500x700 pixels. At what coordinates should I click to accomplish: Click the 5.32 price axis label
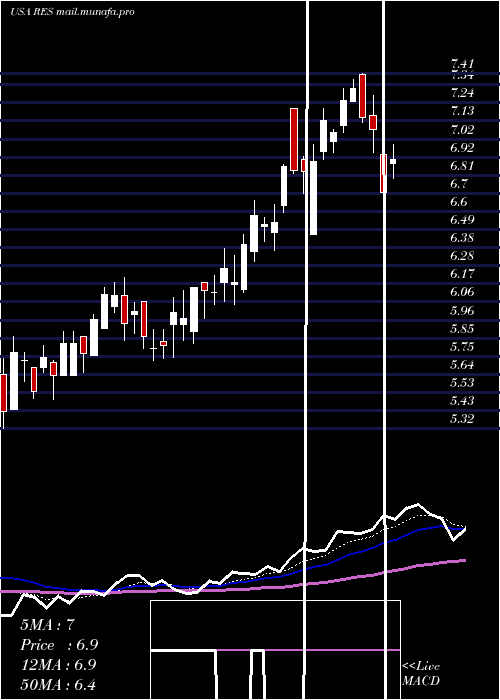pos(462,419)
